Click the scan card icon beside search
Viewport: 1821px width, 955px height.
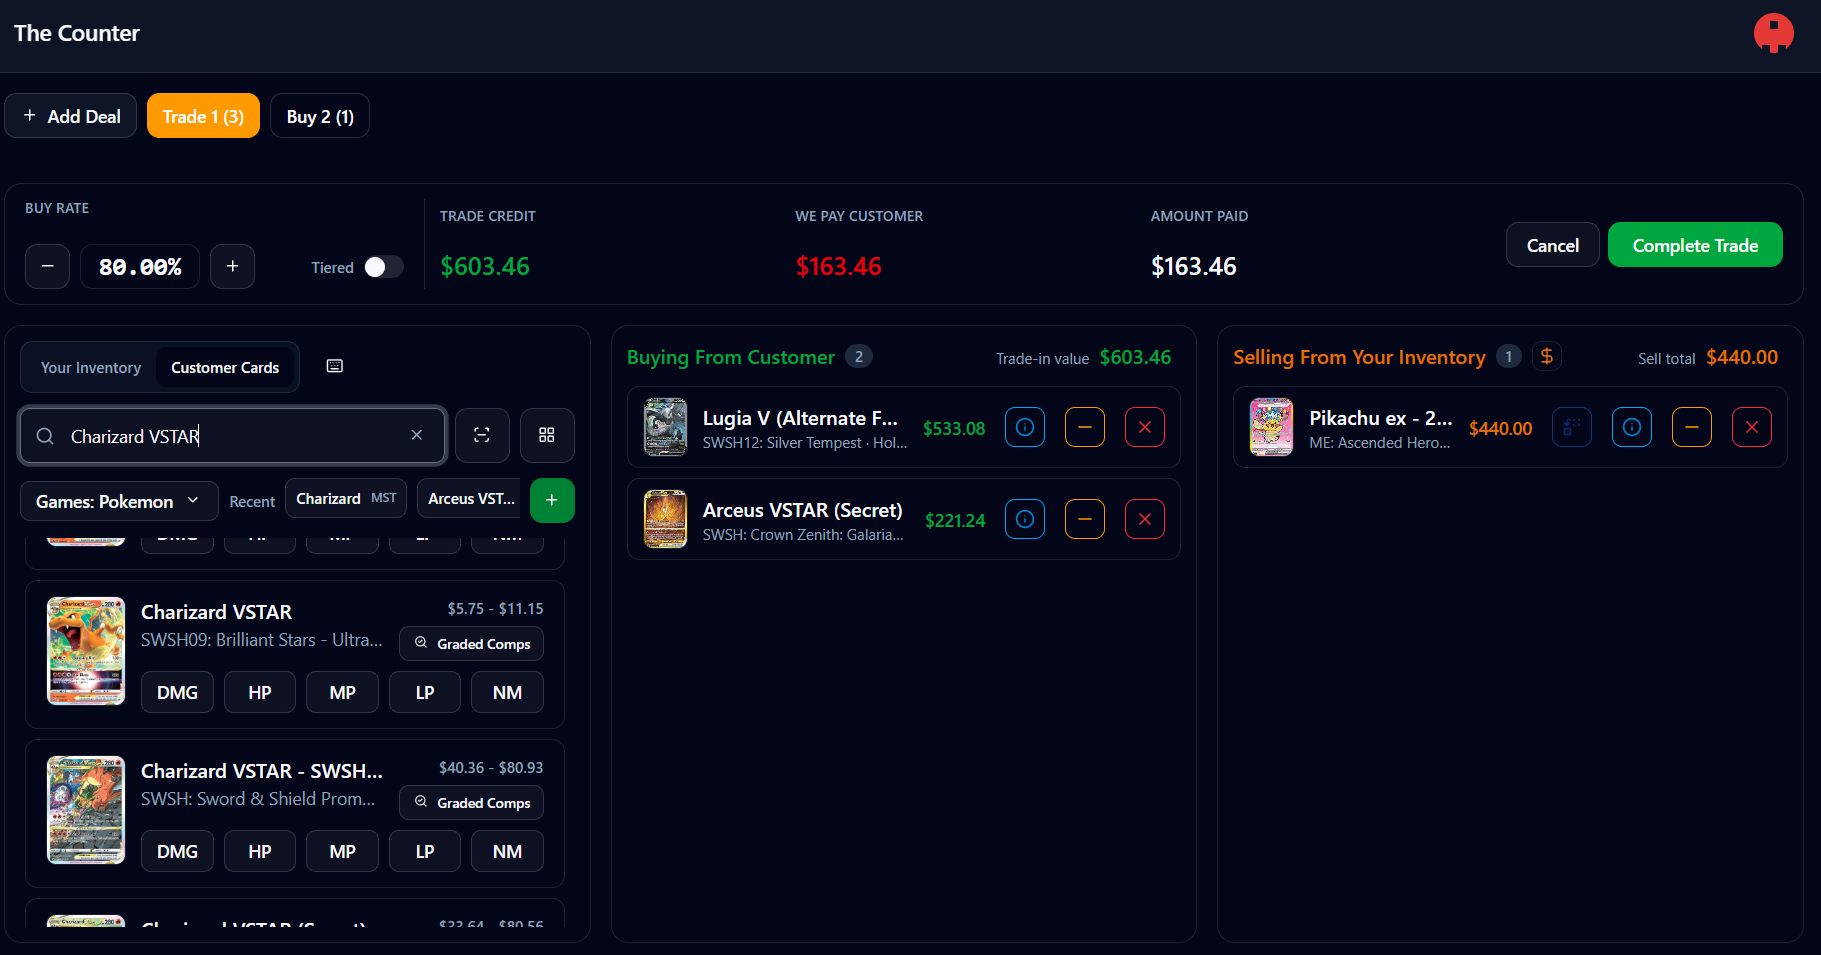[x=482, y=435]
